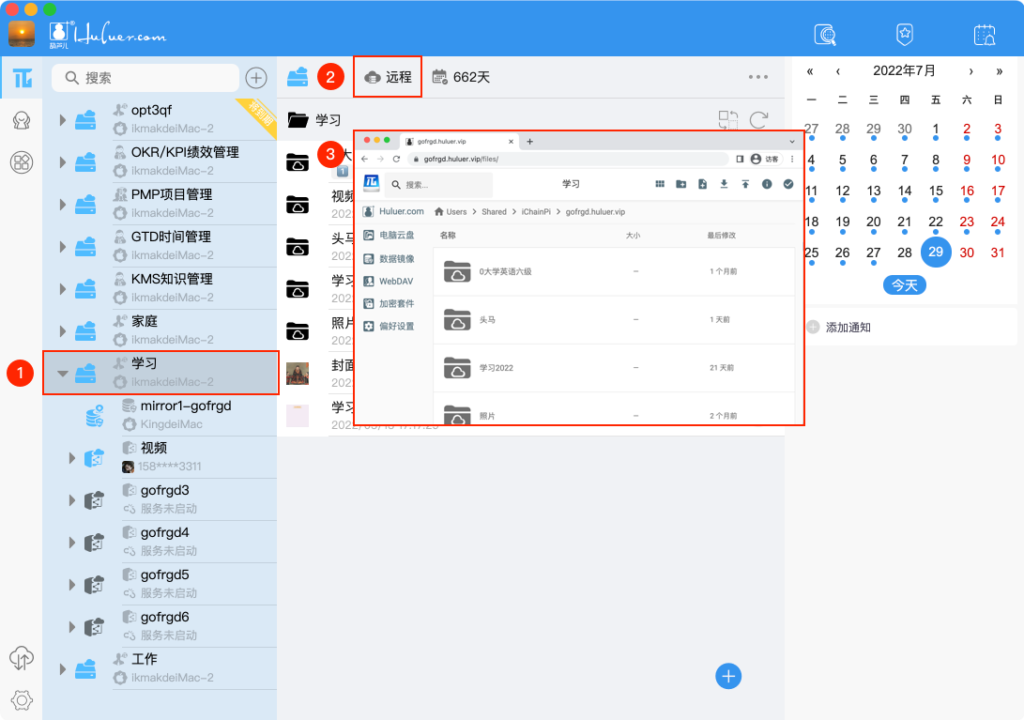Image resolution: width=1024 pixels, height=720 pixels.
Task: Click mirror1-gofrgd database icon
Action: tap(95, 416)
